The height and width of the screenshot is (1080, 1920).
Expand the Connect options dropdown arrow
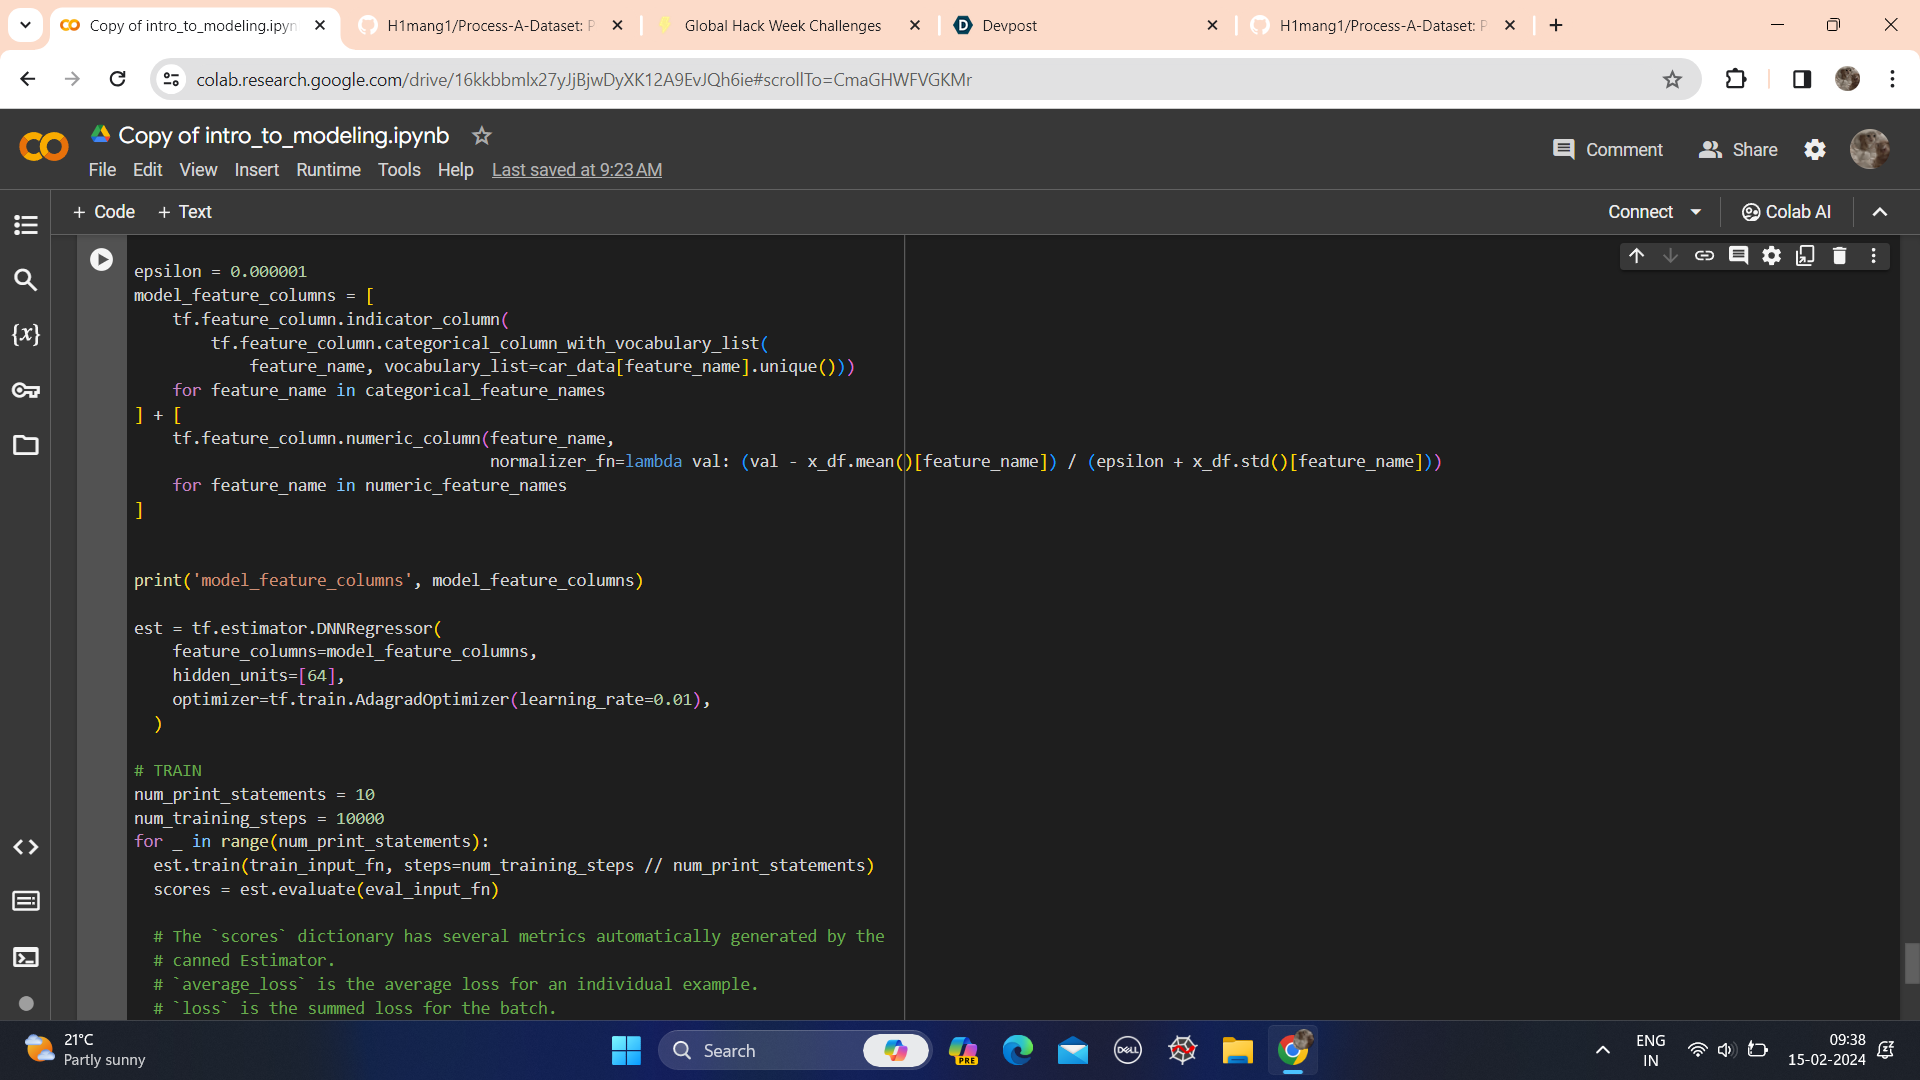(1696, 212)
